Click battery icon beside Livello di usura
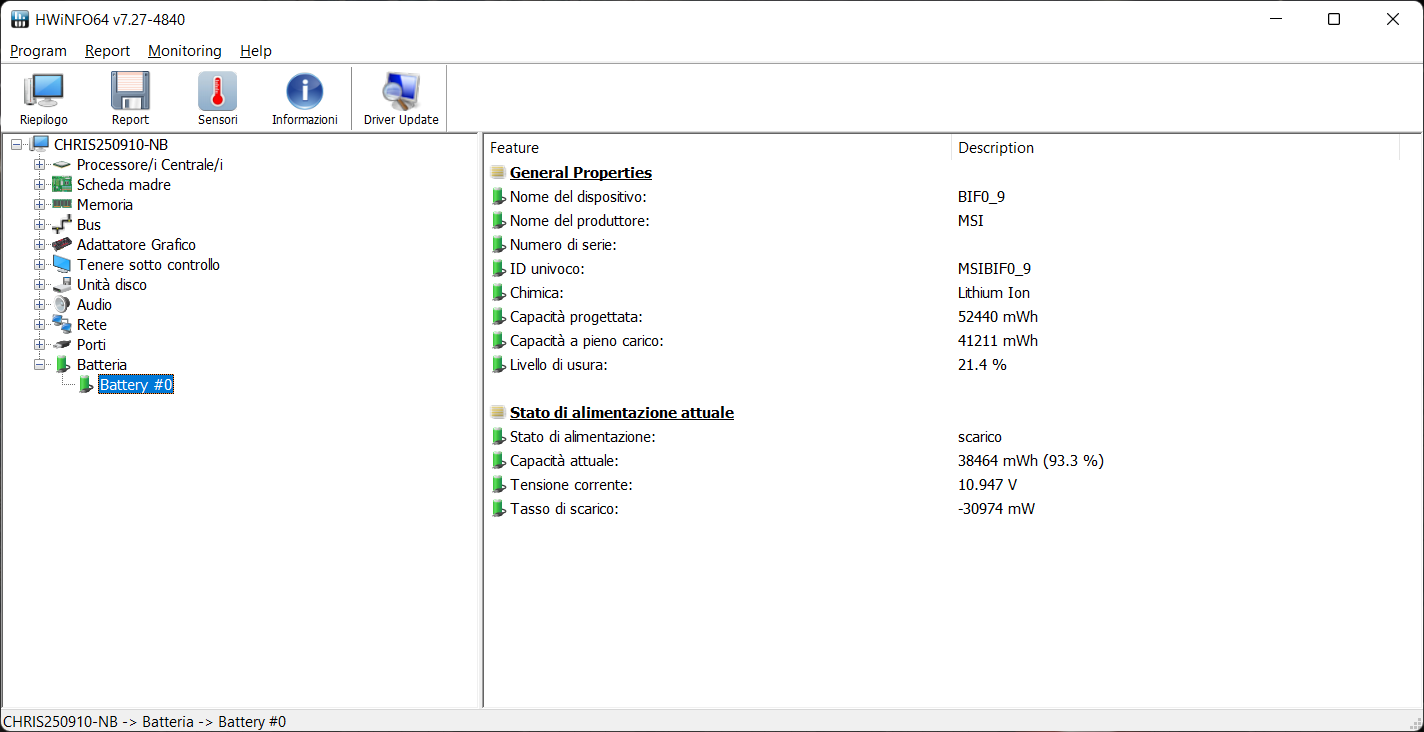 pos(498,365)
